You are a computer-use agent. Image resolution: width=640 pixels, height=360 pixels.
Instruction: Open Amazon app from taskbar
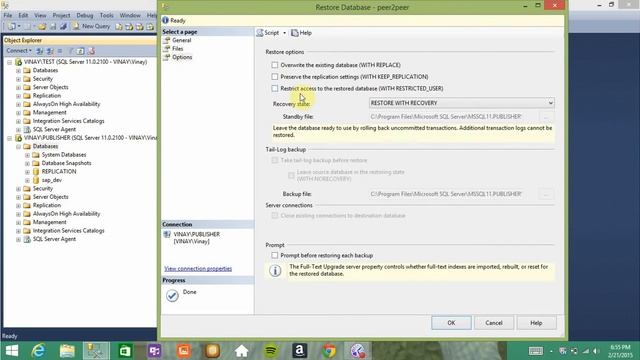point(300,351)
